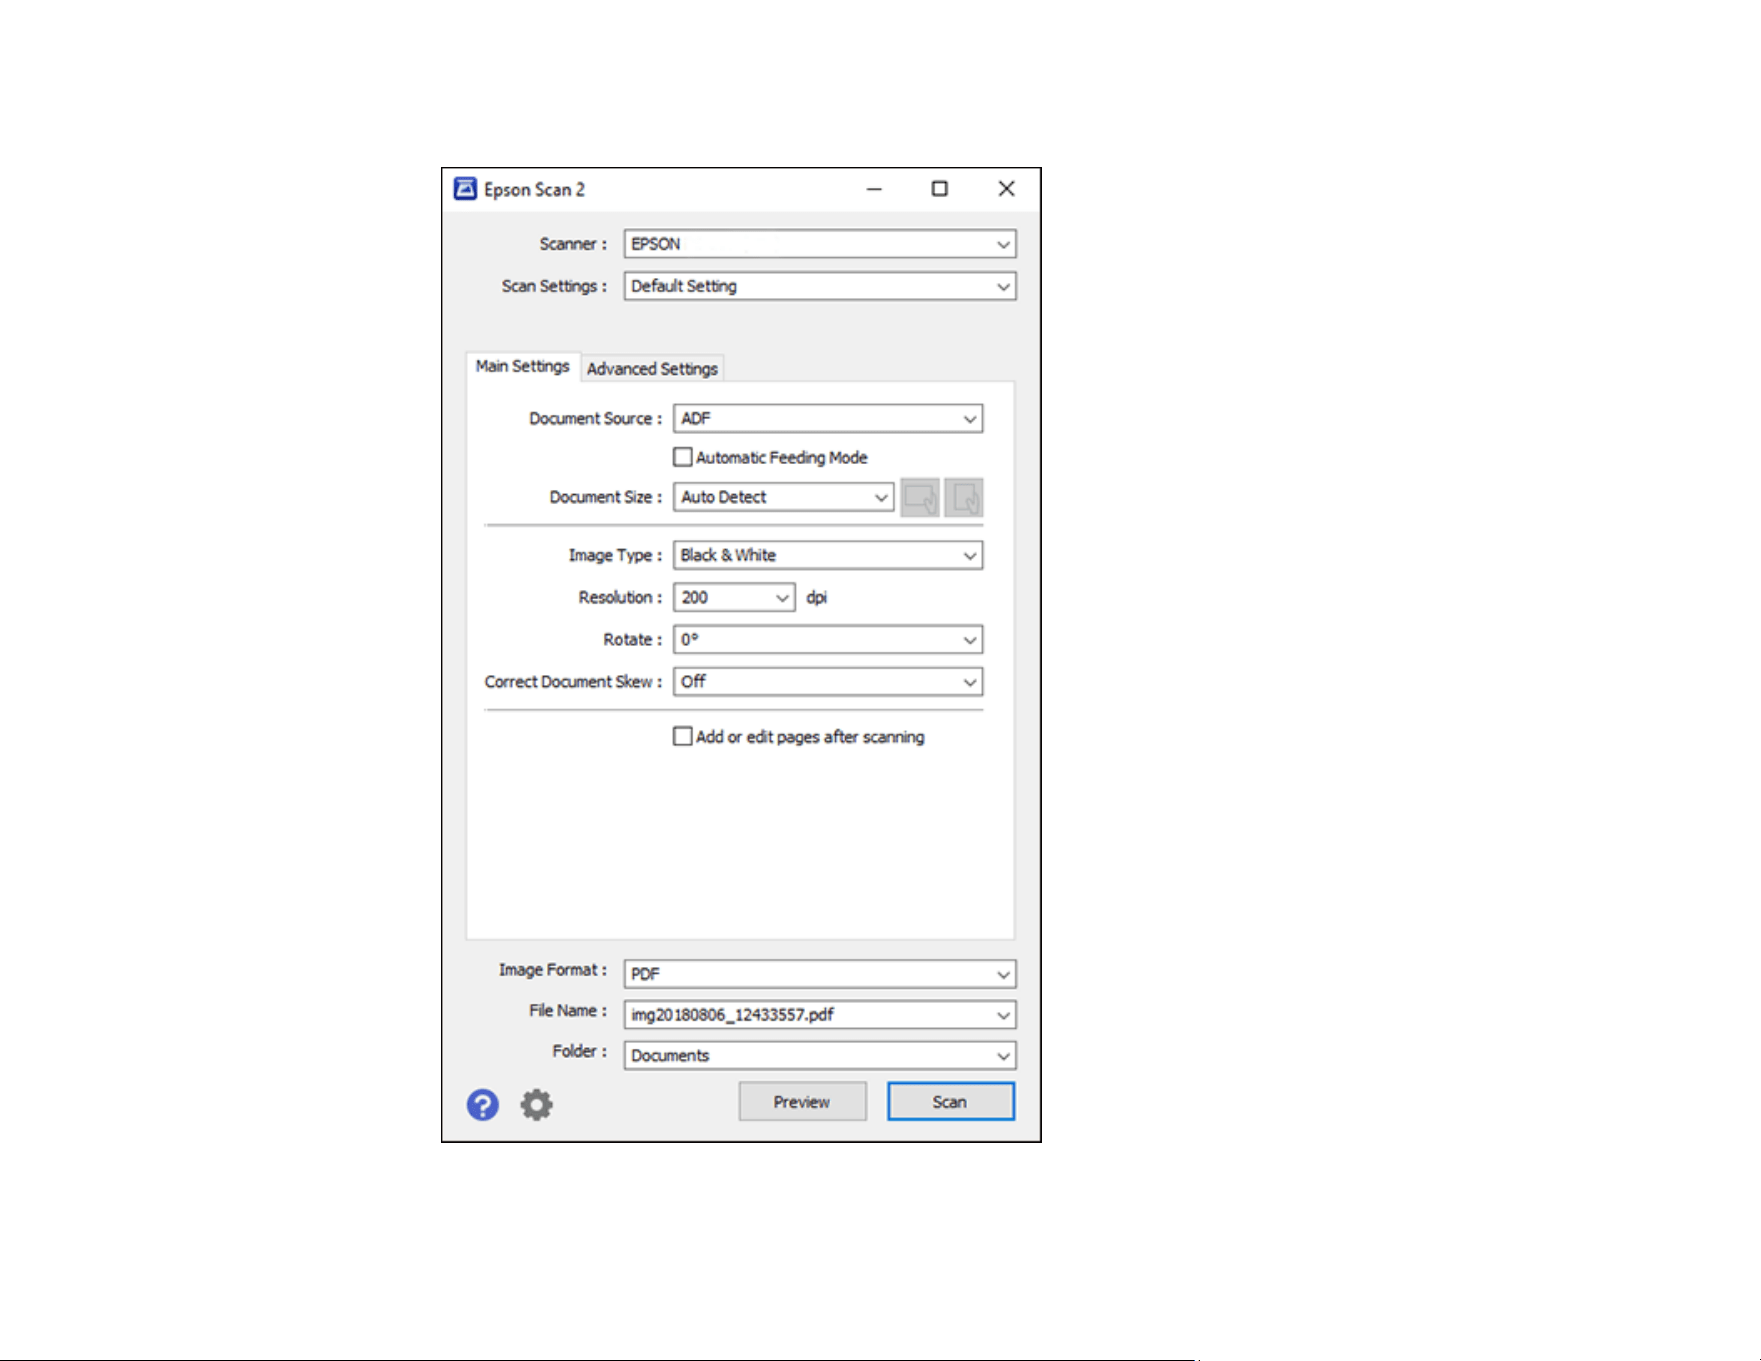Click the Epson Scan 2 title bar app icon
This screenshot has width=1761, height=1361.
click(x=465, y=189)
